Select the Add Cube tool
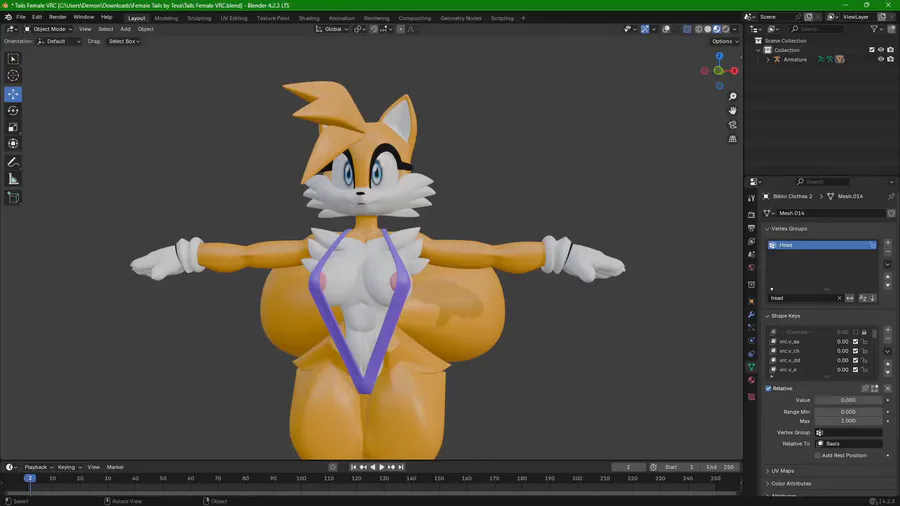This screenshot has height=506, width=900. [x=13, y=198]
